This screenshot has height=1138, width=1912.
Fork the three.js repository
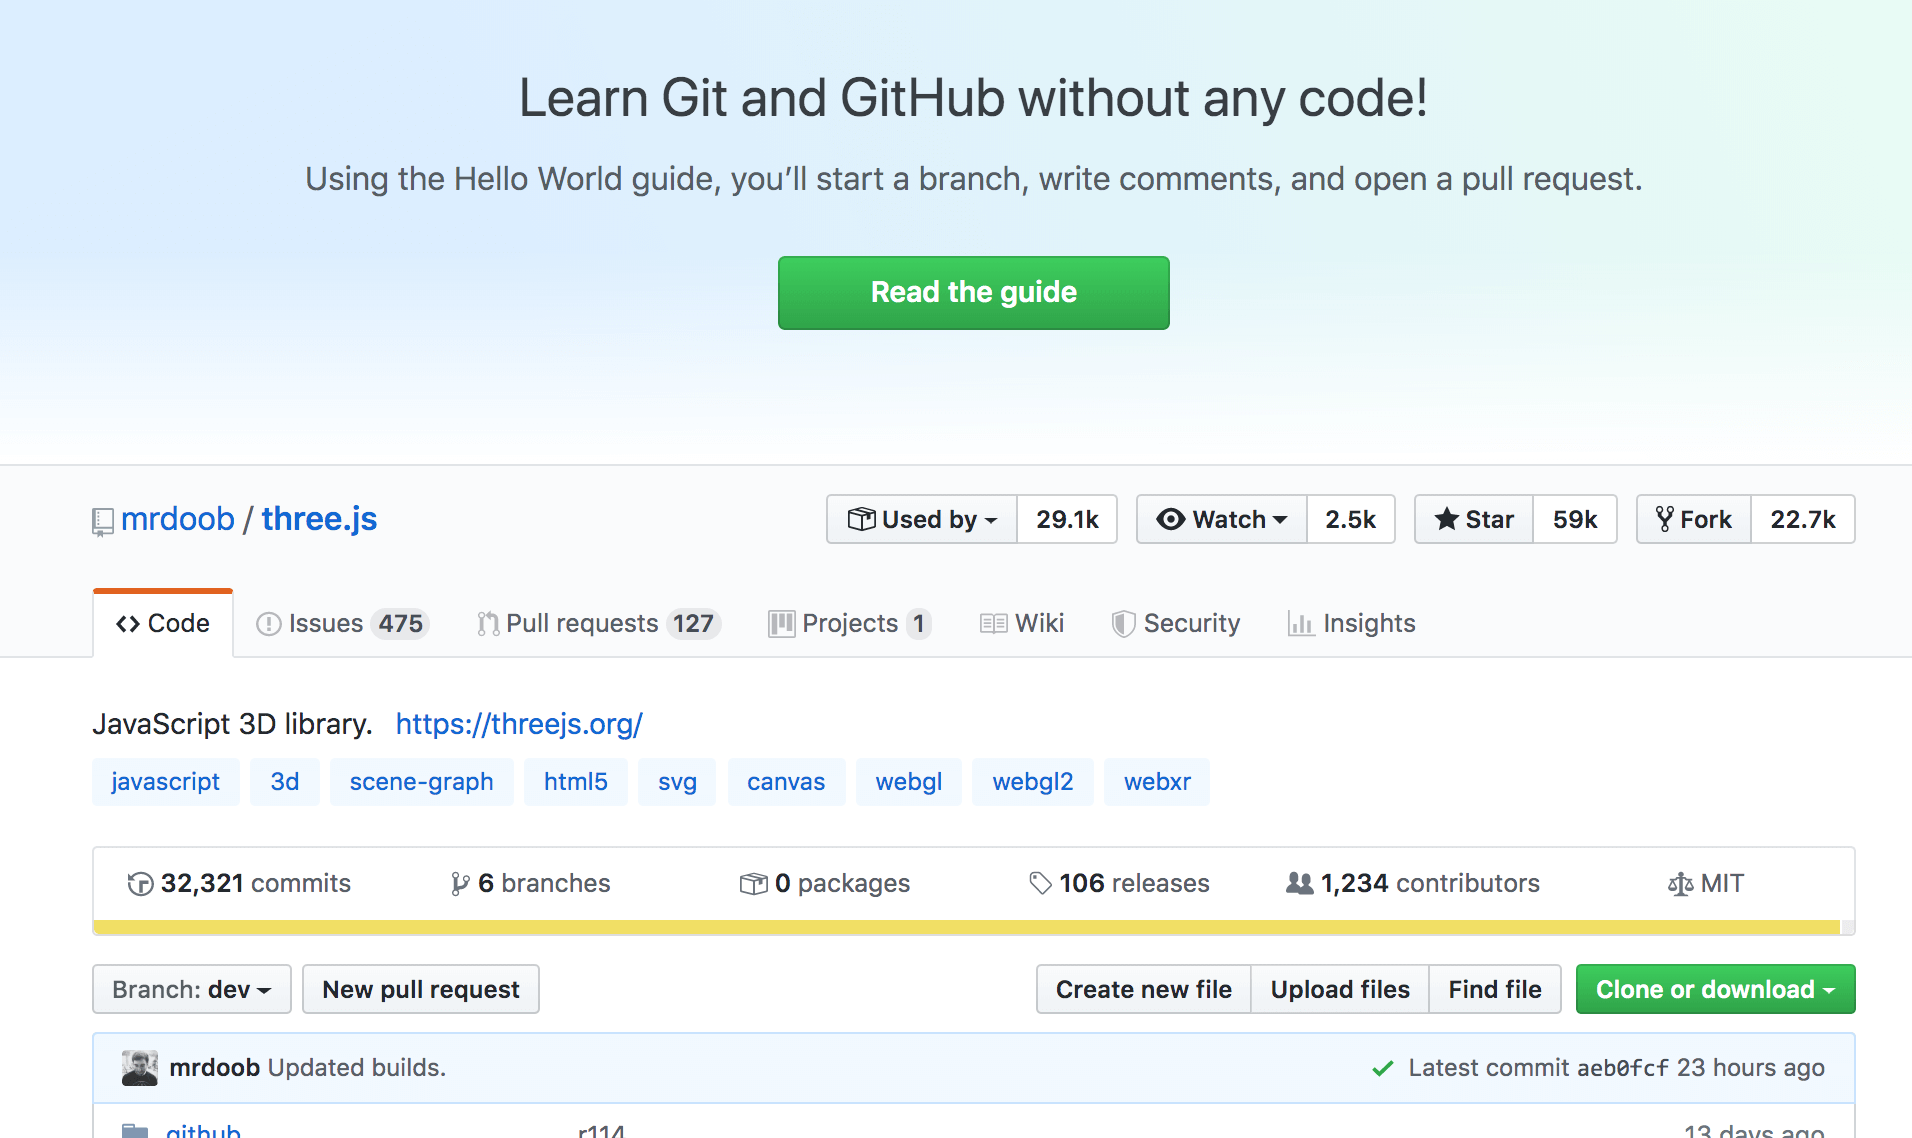(x=1694, y=519)
